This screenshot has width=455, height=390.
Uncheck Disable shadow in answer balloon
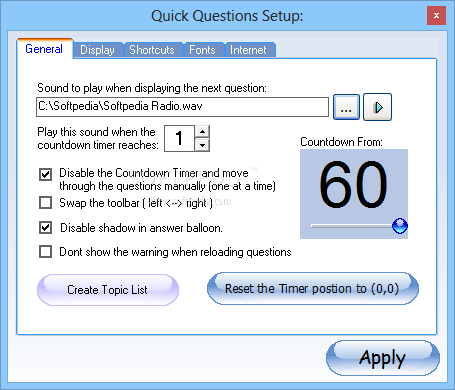(x=45, y=228)
